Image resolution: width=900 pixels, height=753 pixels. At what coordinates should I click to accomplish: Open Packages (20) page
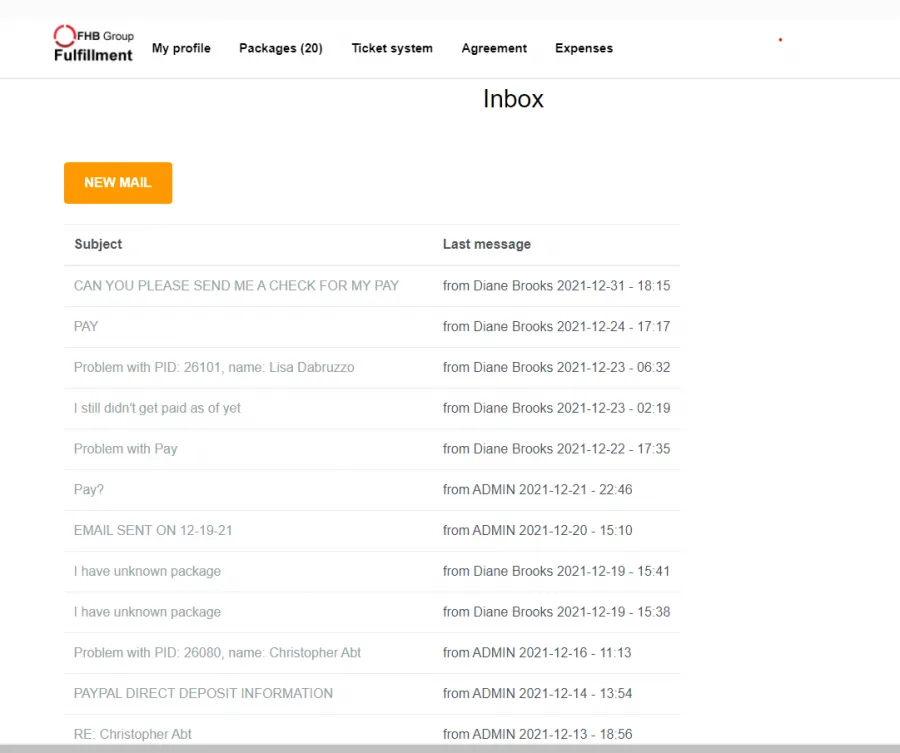point(281,48)
